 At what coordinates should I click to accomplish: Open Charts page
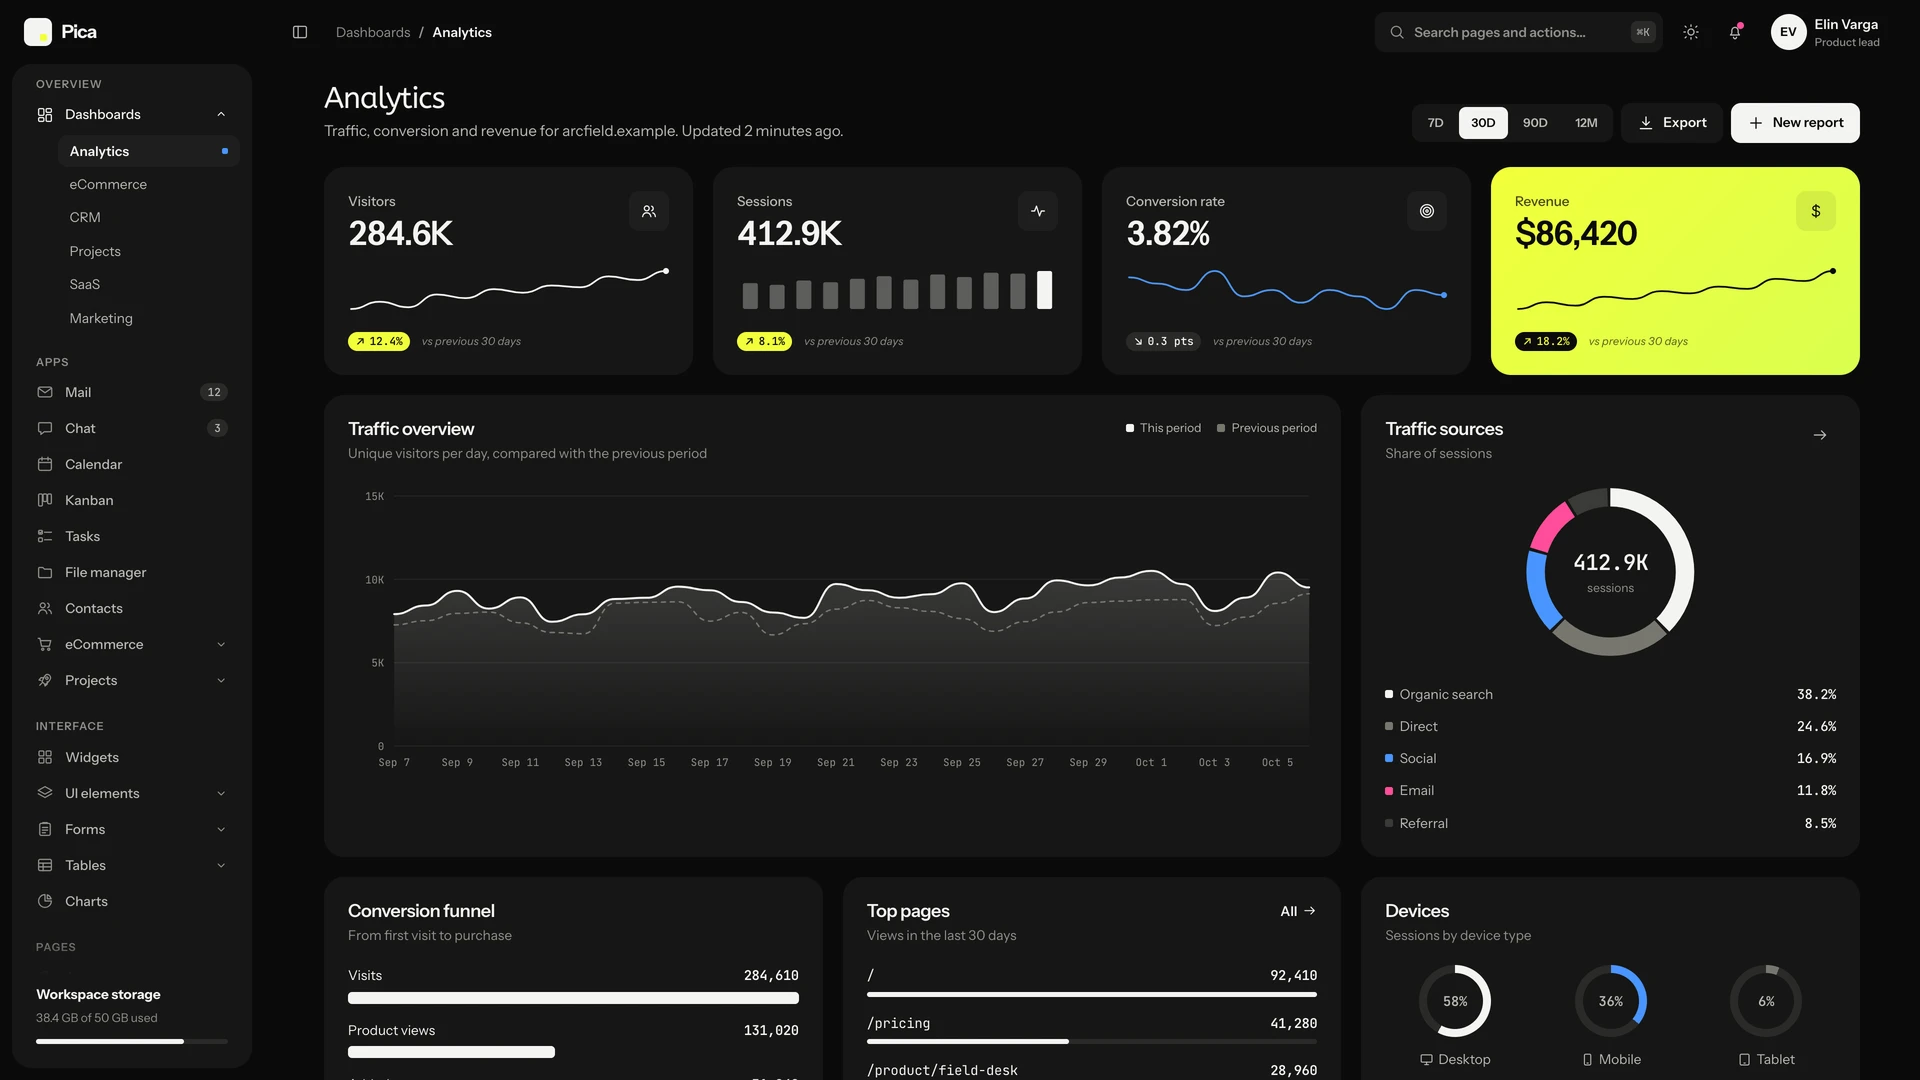[x=132, y=901]
